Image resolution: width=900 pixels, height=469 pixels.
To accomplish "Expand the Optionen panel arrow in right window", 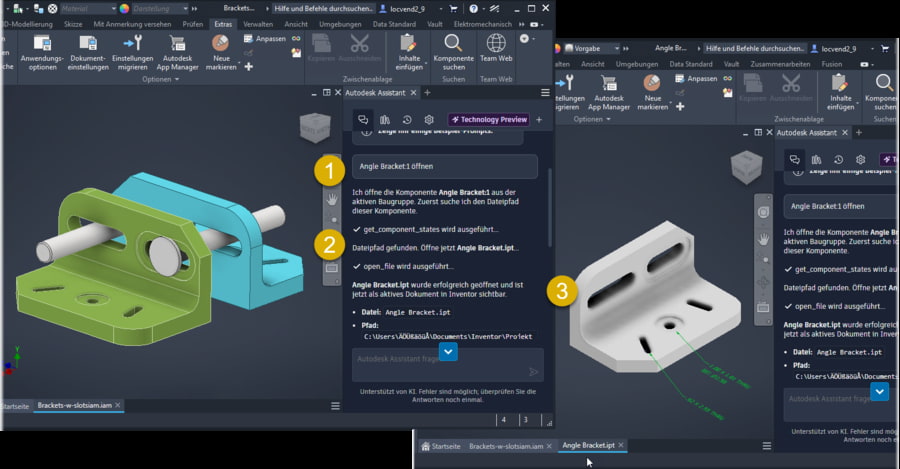I will coord(608,119).
